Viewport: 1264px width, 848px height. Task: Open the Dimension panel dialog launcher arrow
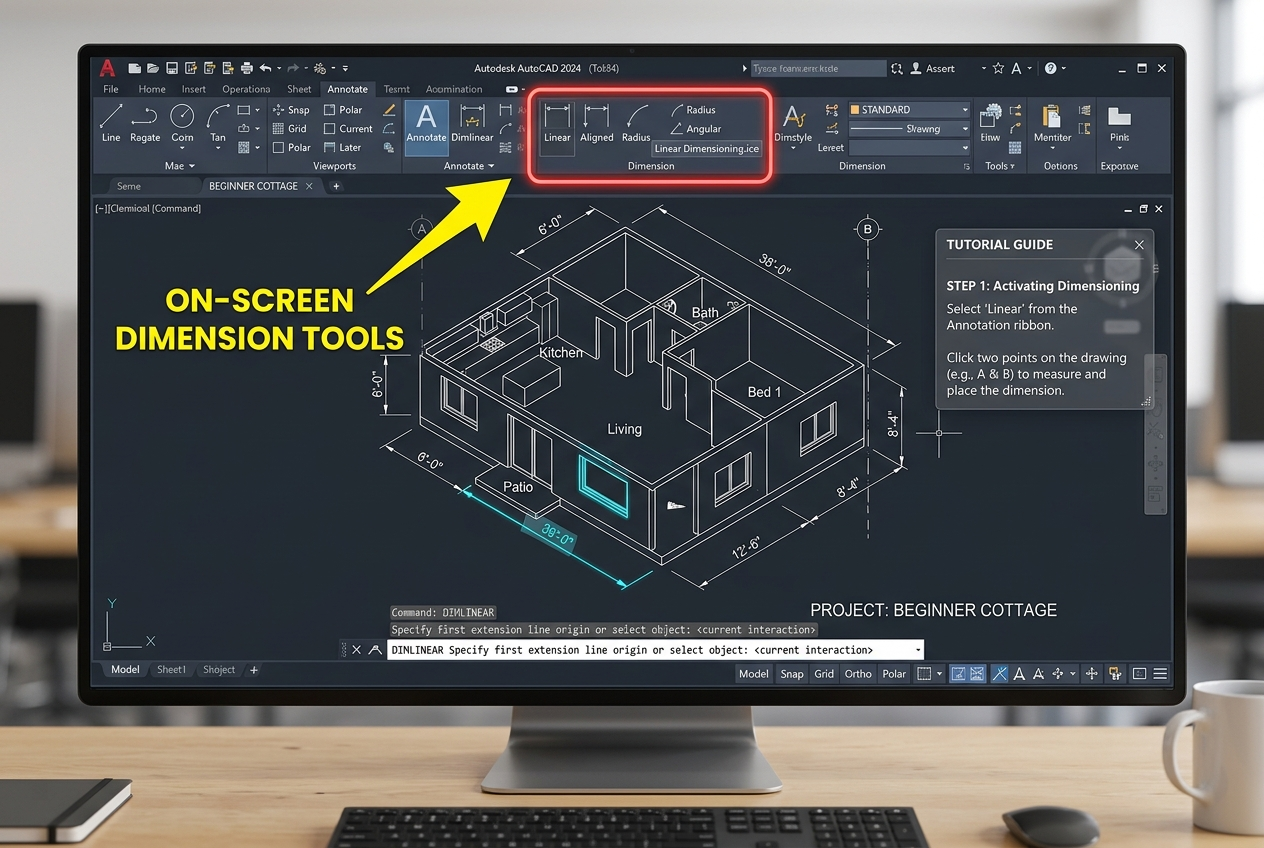click(966, 167)
